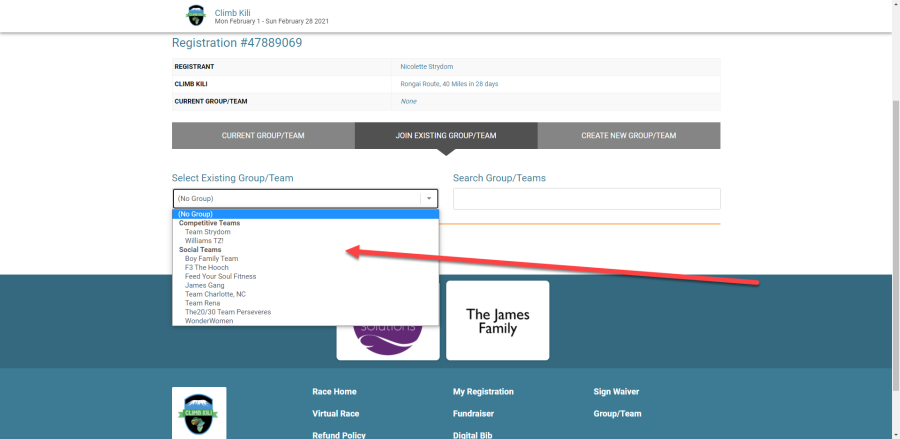Switch to the Current Group/Team tab
Screen dimensions: 900x439
[x=263, y=135]
